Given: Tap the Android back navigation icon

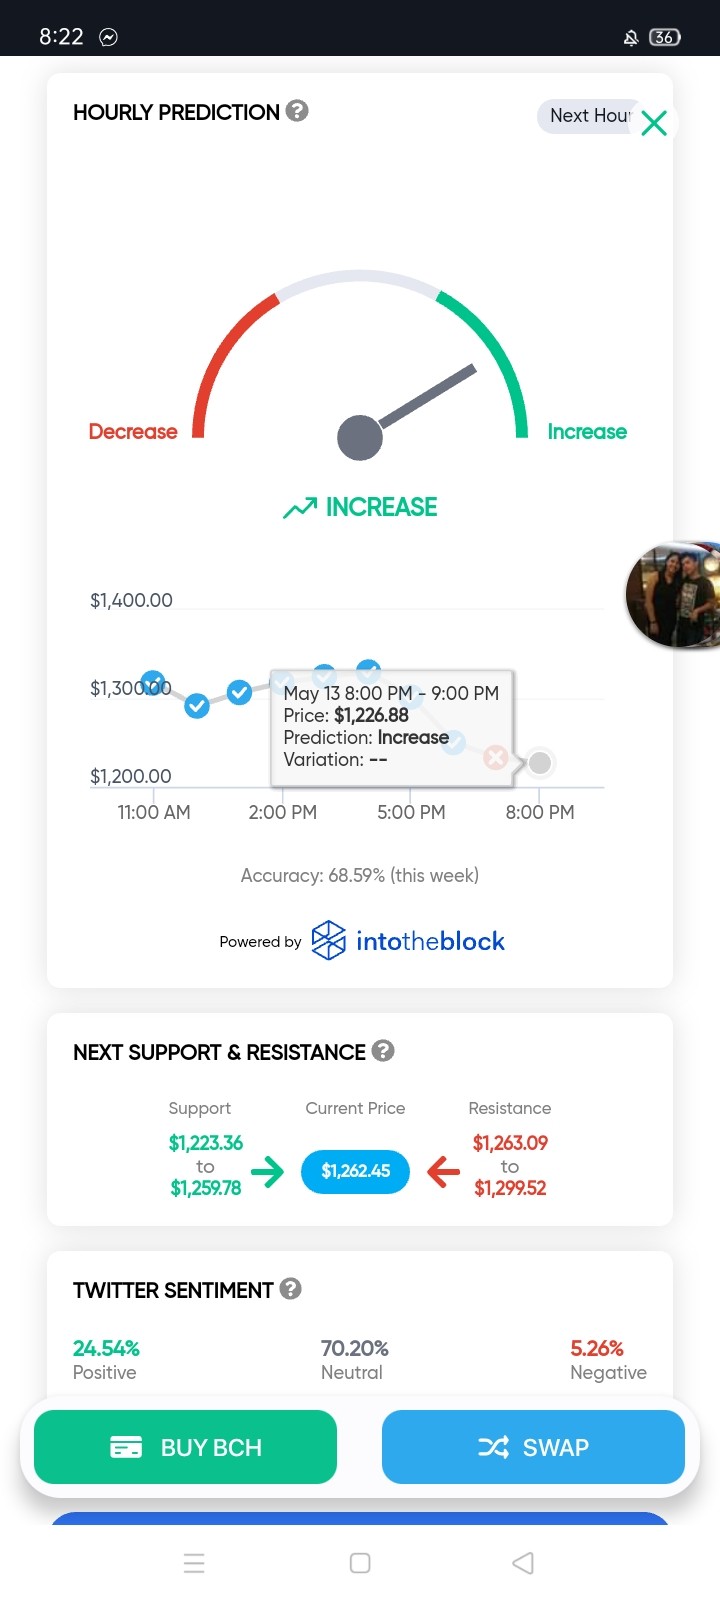Looking at the screenshot, I should 523,1563.
